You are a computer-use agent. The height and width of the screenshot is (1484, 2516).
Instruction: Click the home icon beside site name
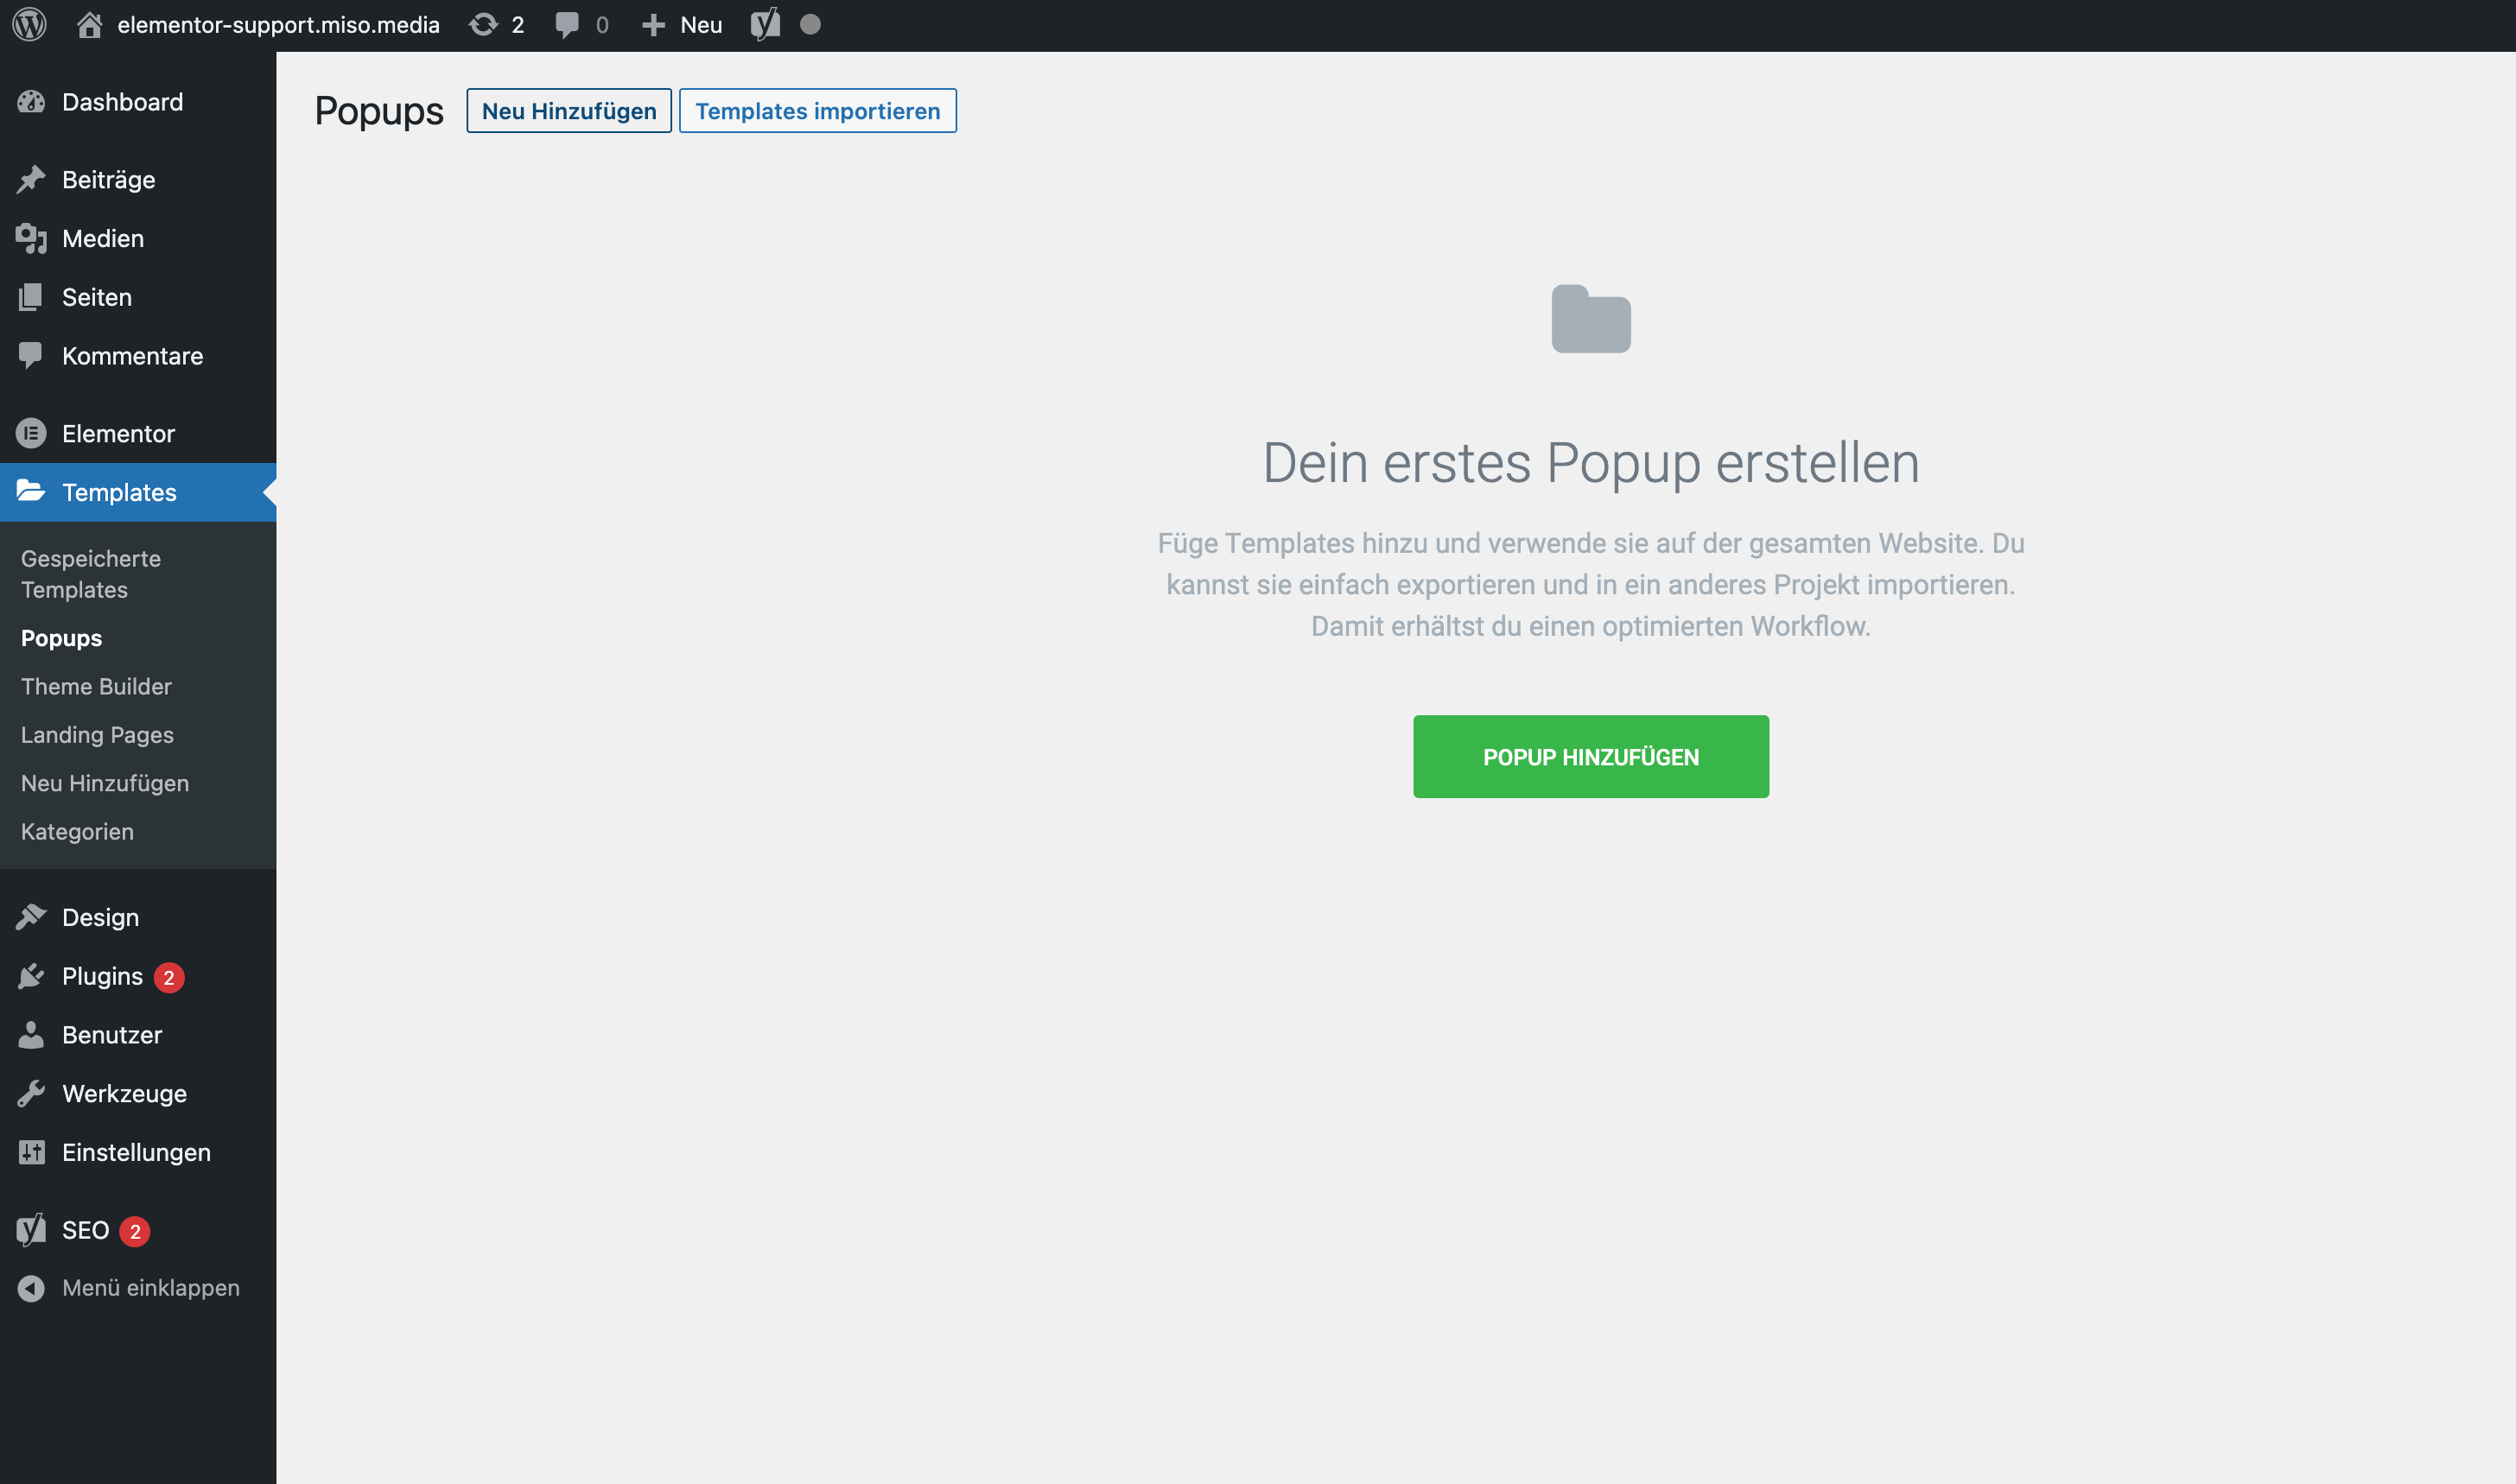(x=90, y=24)
